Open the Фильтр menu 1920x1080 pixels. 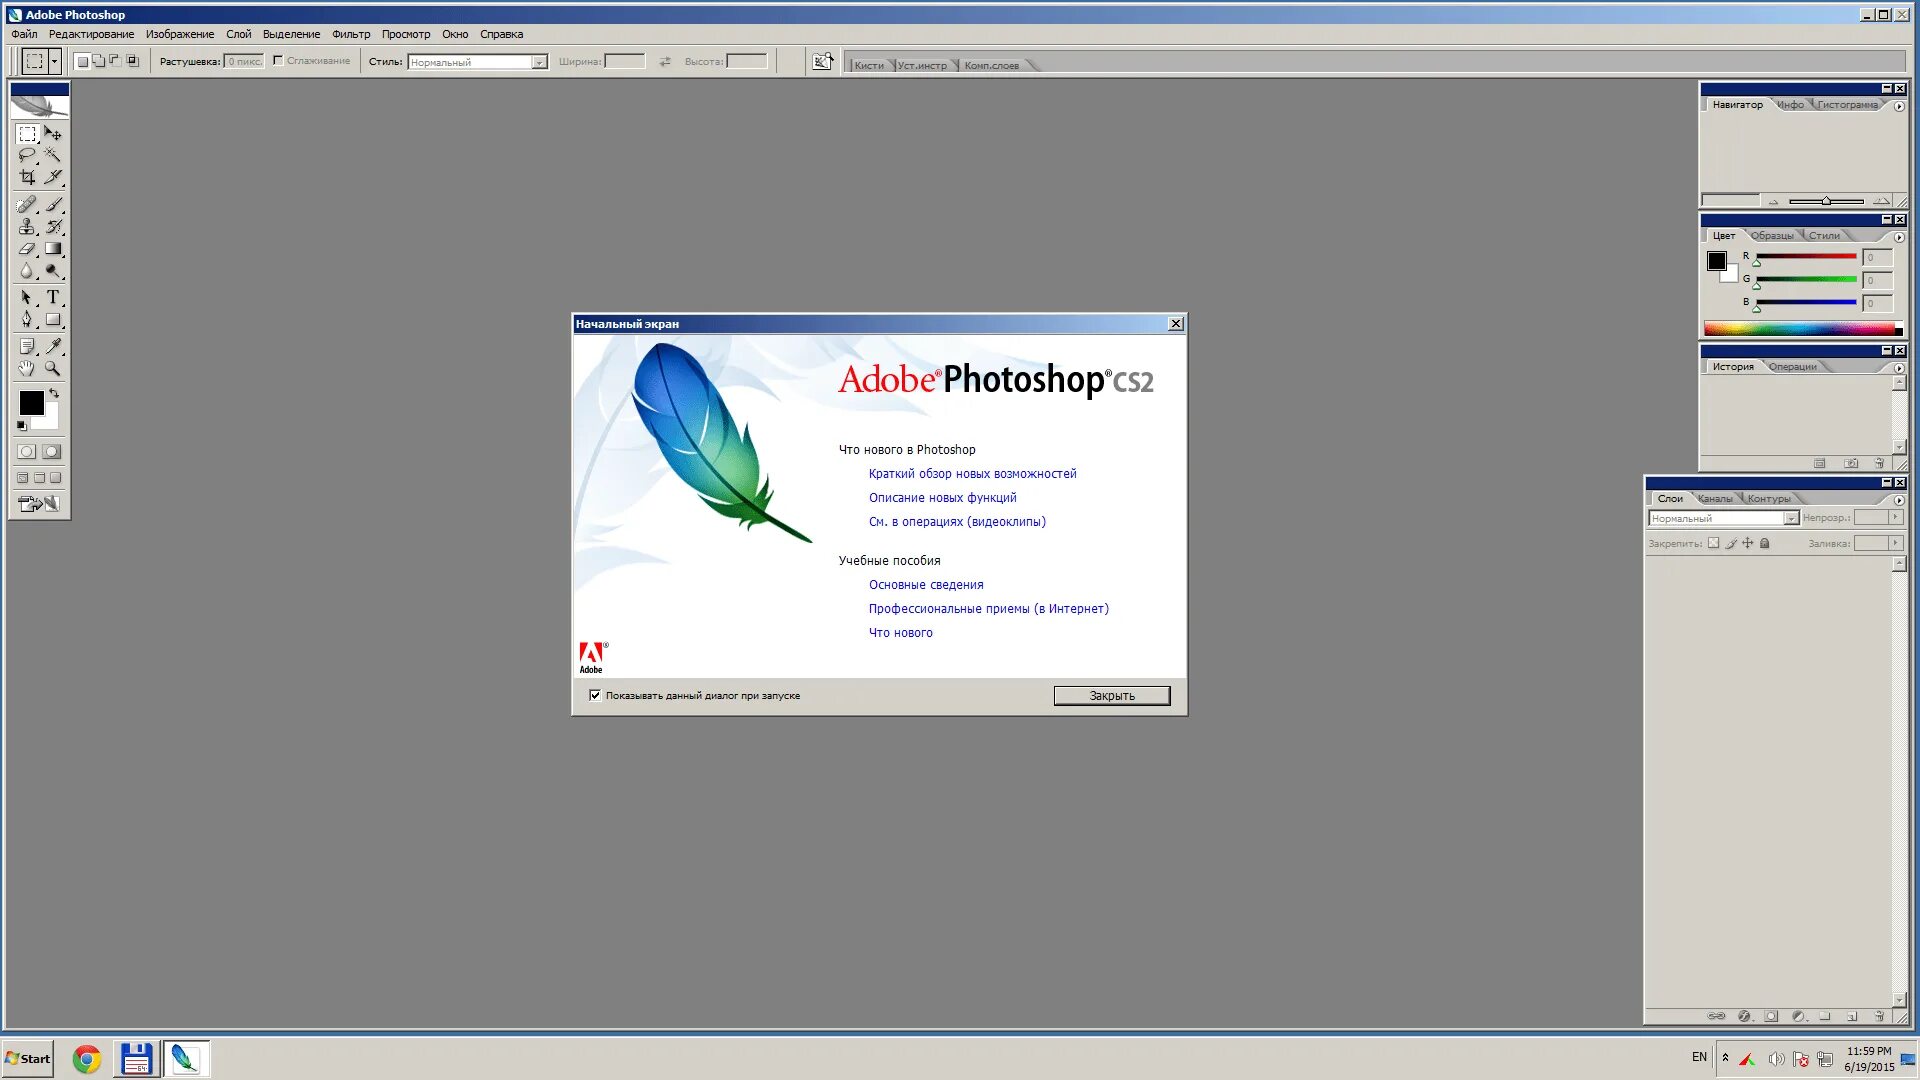tap(351, 34)
